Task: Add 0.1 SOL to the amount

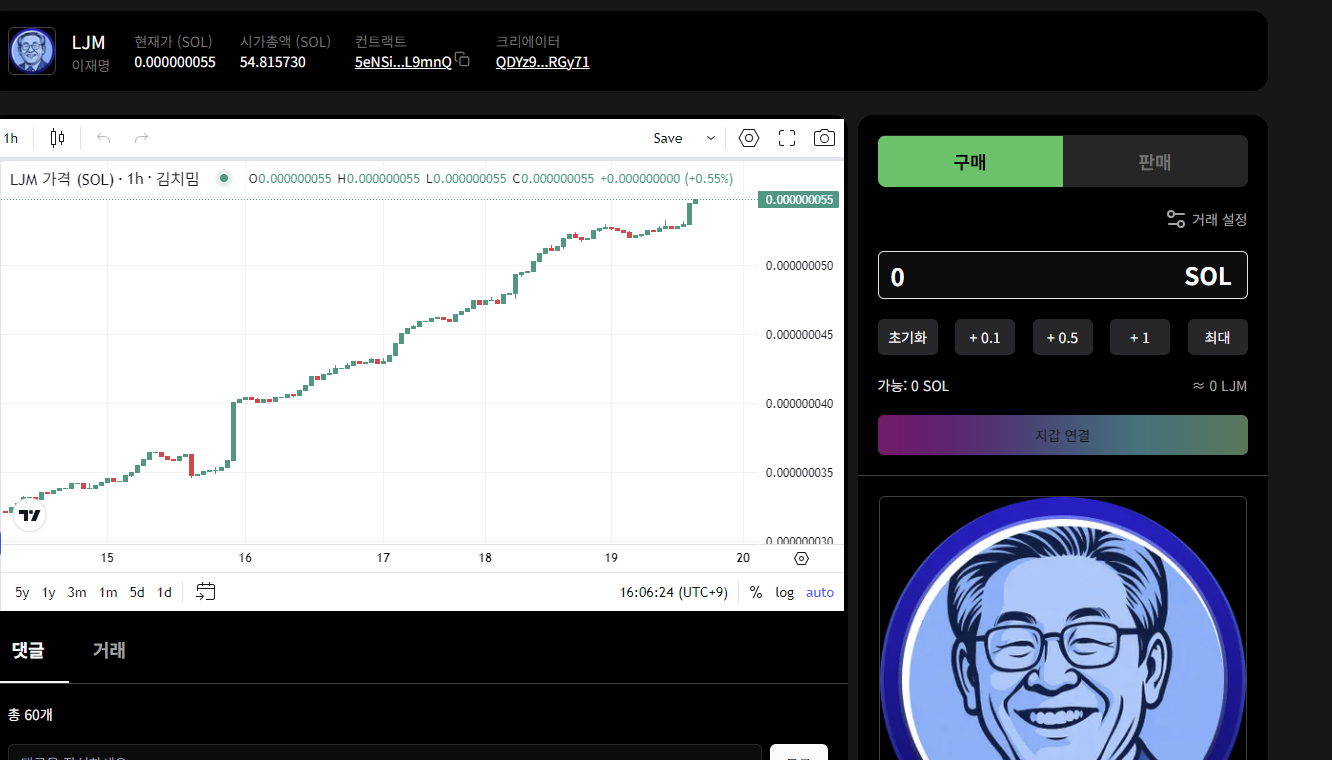Action: click(985, 337)
